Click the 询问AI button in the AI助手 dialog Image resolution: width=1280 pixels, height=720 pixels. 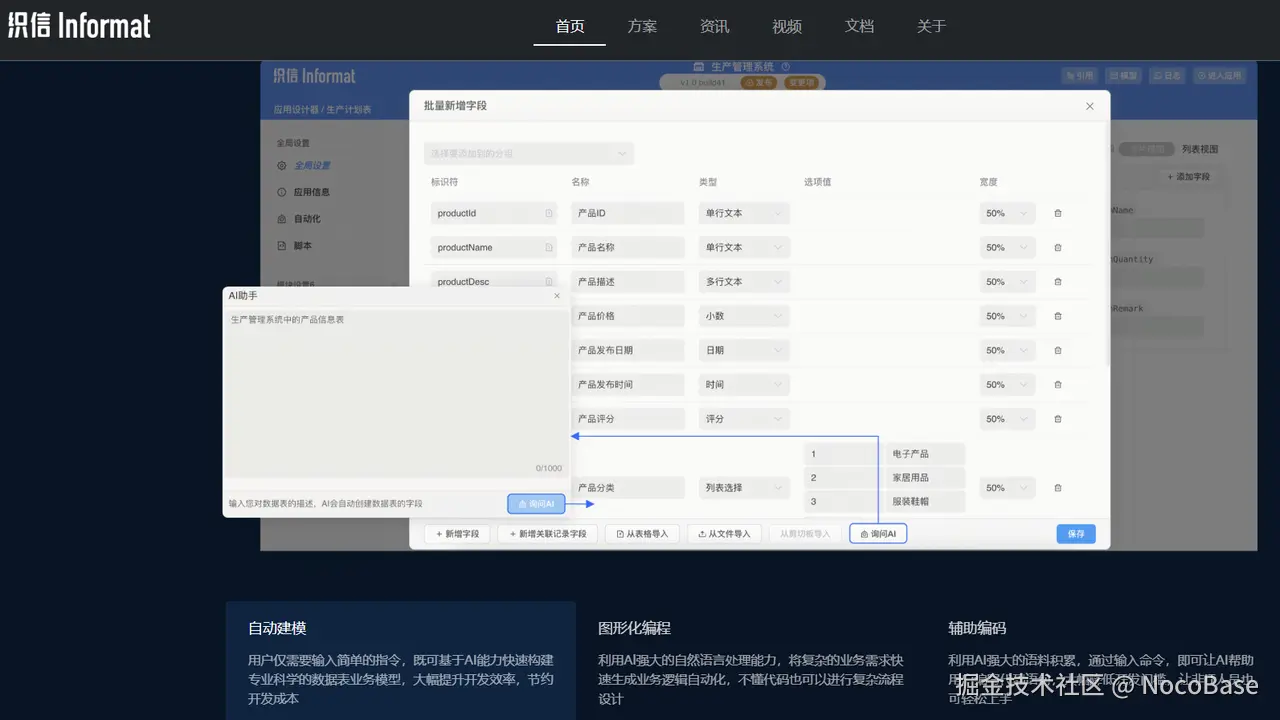pos(534,503)
